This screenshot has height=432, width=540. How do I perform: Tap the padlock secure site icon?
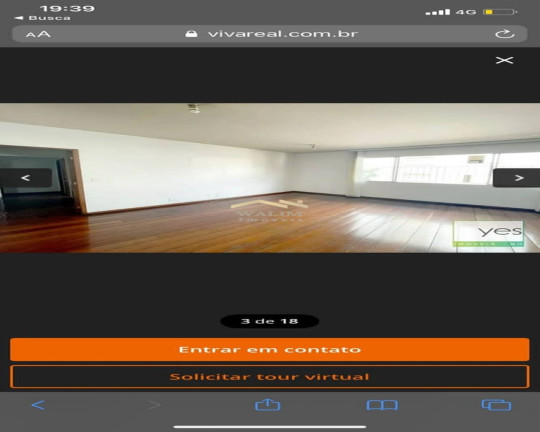pyautogui.click(x=191, y=34)
